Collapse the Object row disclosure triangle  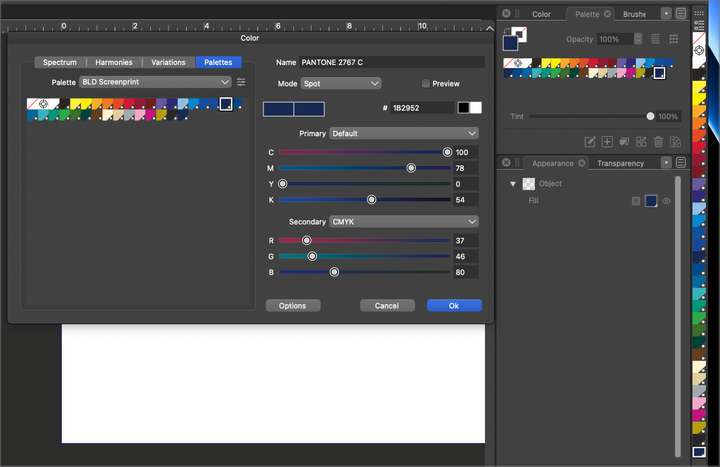pos(513,184)
